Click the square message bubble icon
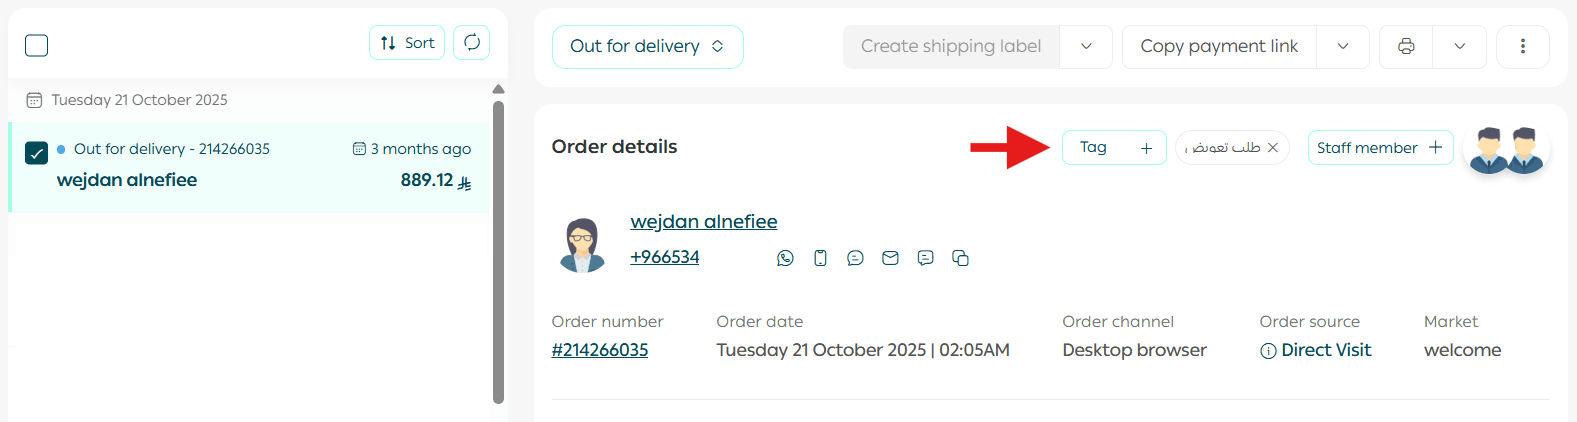The image size is (1577, 422). pos(925,258)
